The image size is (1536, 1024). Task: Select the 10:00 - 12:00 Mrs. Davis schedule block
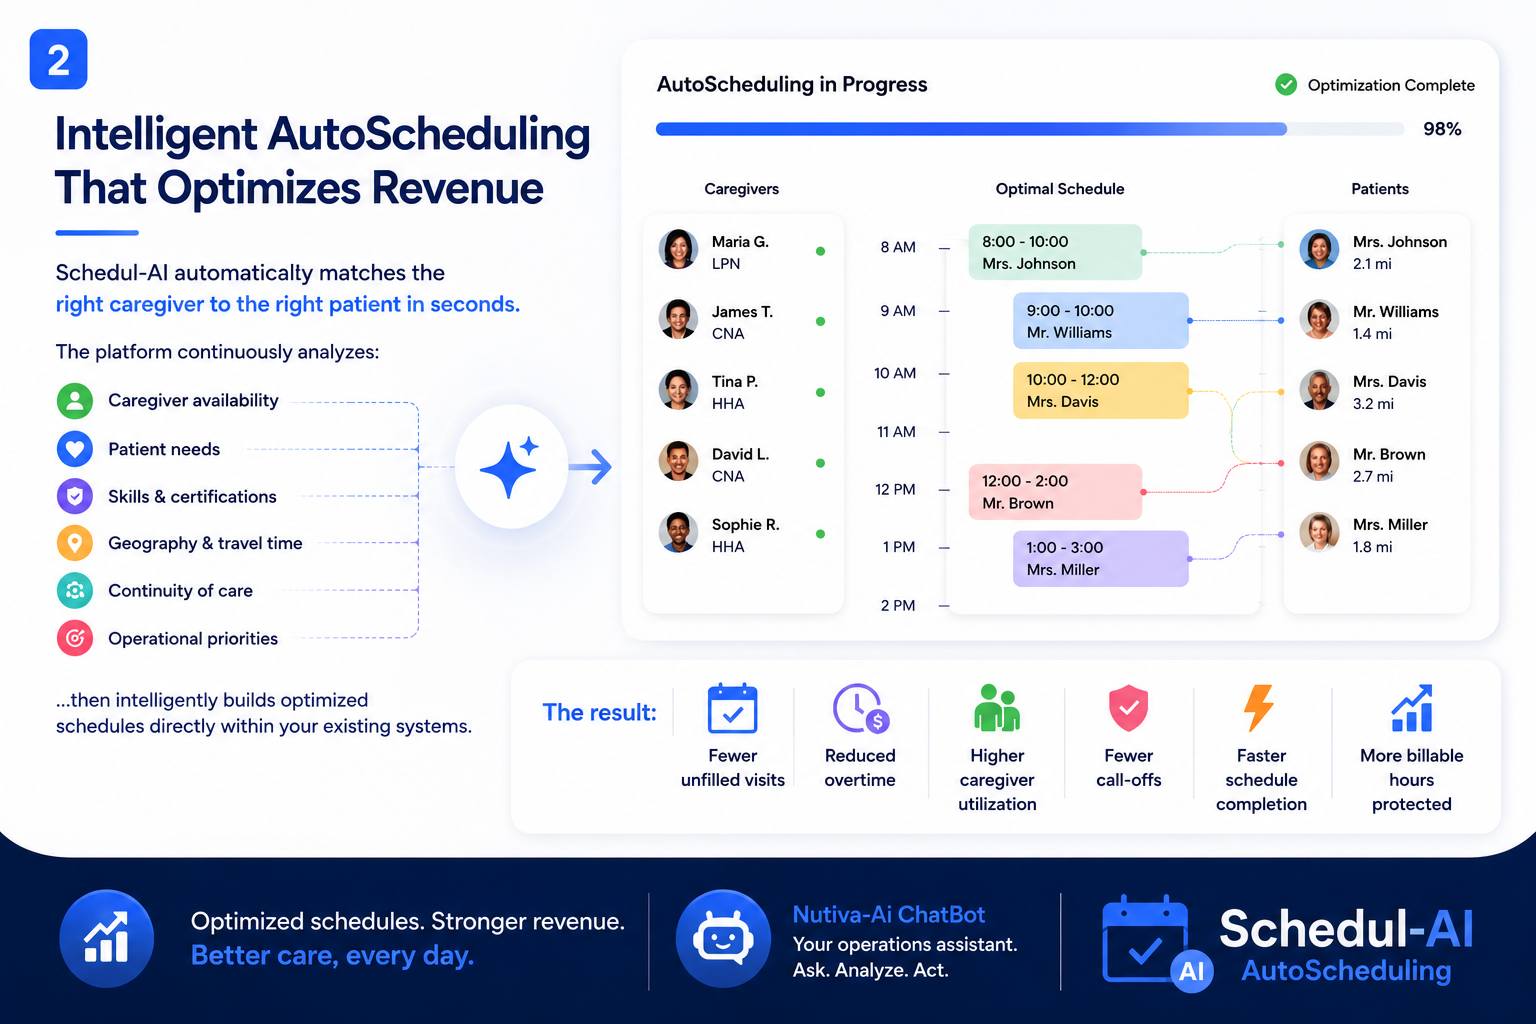pos(1100,390)
